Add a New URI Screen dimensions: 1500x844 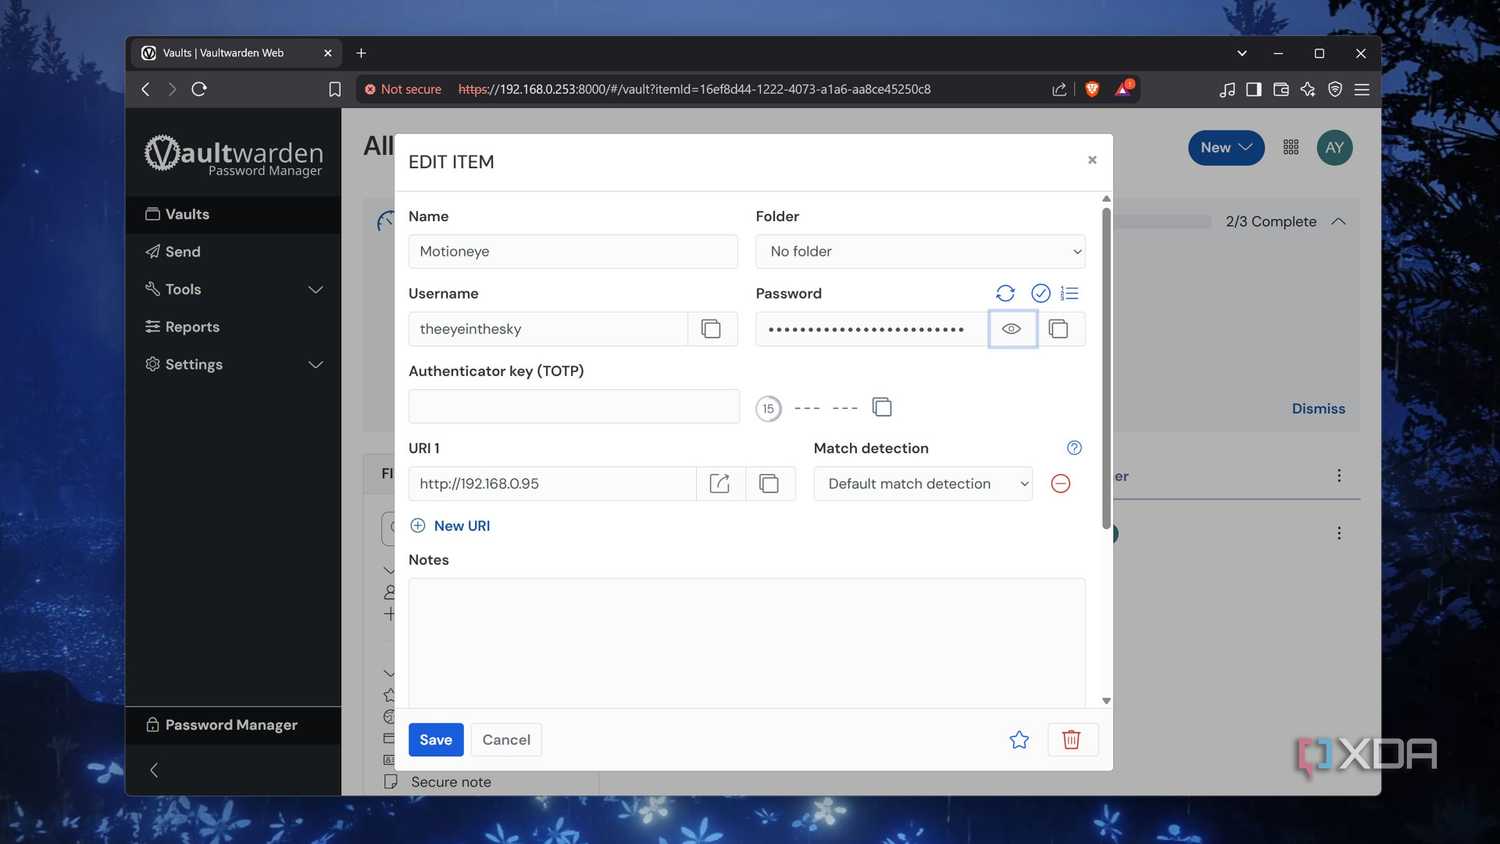[450, 526]
